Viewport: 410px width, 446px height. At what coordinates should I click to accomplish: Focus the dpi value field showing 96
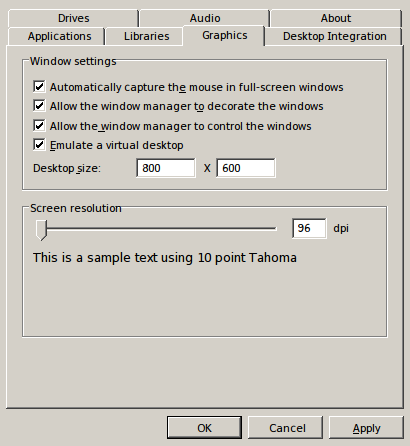pyautogui.click(x=309, y=228)
